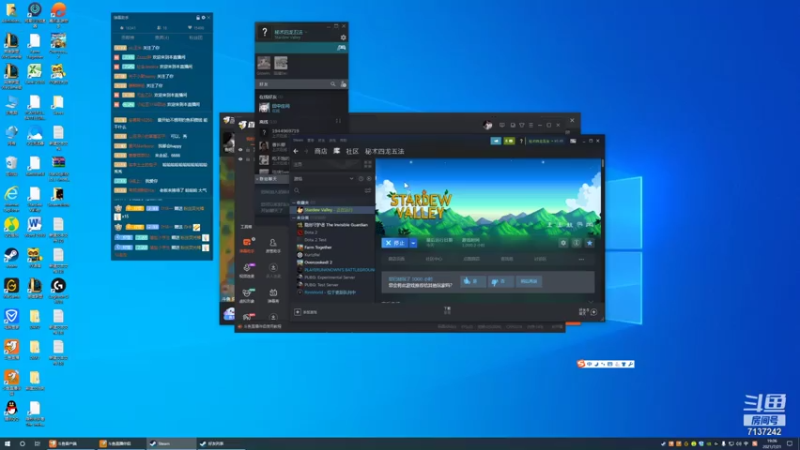Open the QQ penguin shortcut on the desktop

[x=11, y=411]
